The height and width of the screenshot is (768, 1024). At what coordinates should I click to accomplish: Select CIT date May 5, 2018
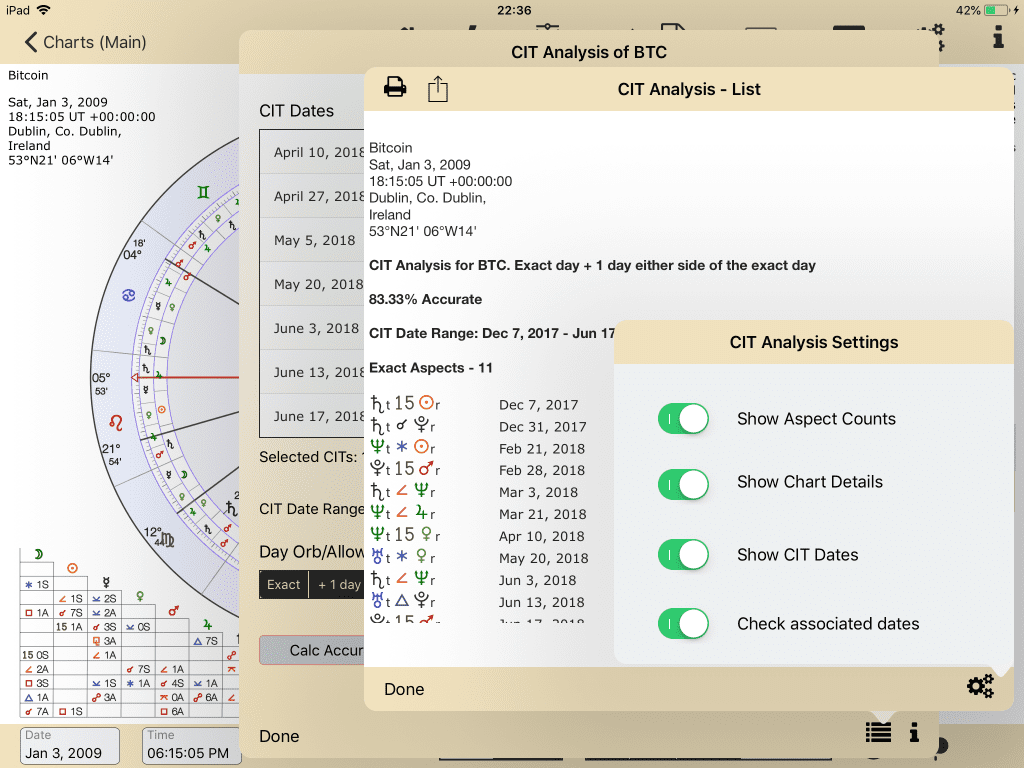tap(312, 240)
